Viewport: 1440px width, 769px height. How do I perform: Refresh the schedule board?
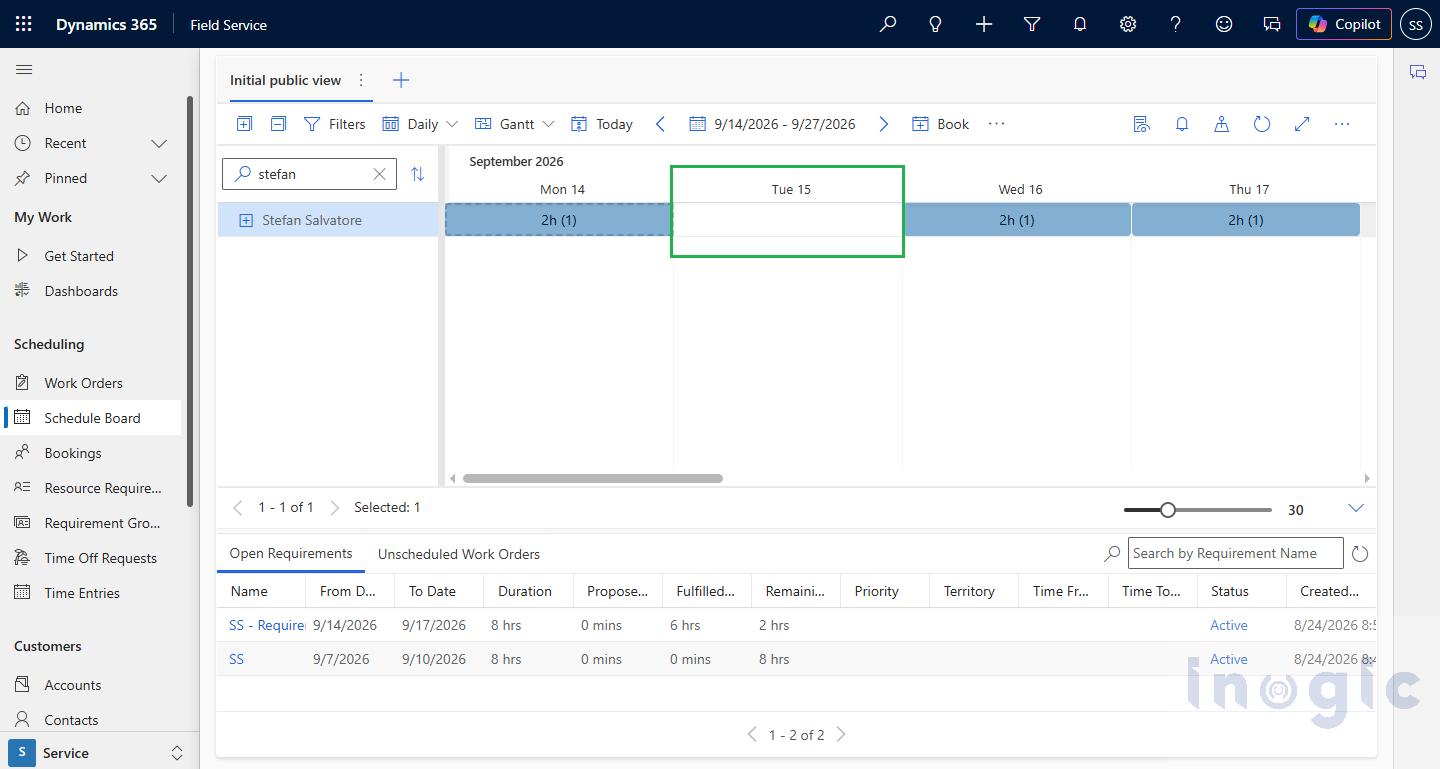point(1262,124)
